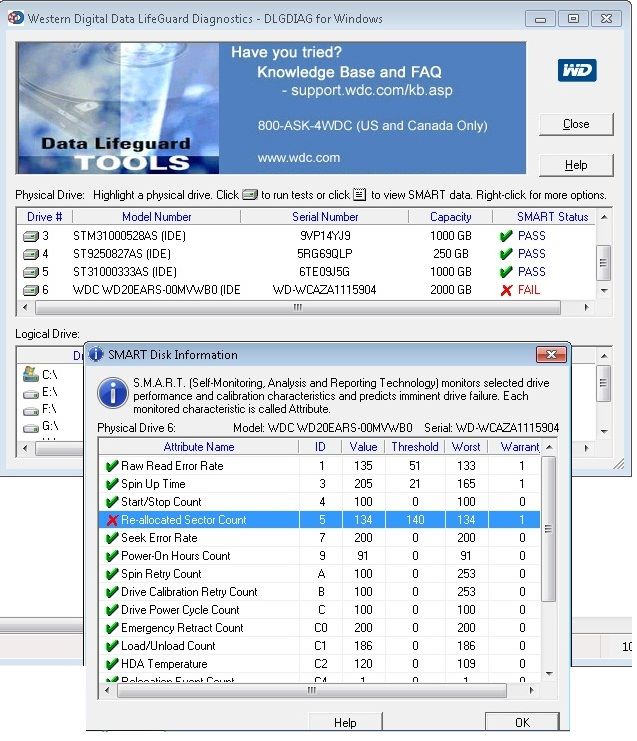The width and height of the screenshot is (637, 741).
Task: Select Re-allocated Sector Count row
Action: (x=319, y=520)
